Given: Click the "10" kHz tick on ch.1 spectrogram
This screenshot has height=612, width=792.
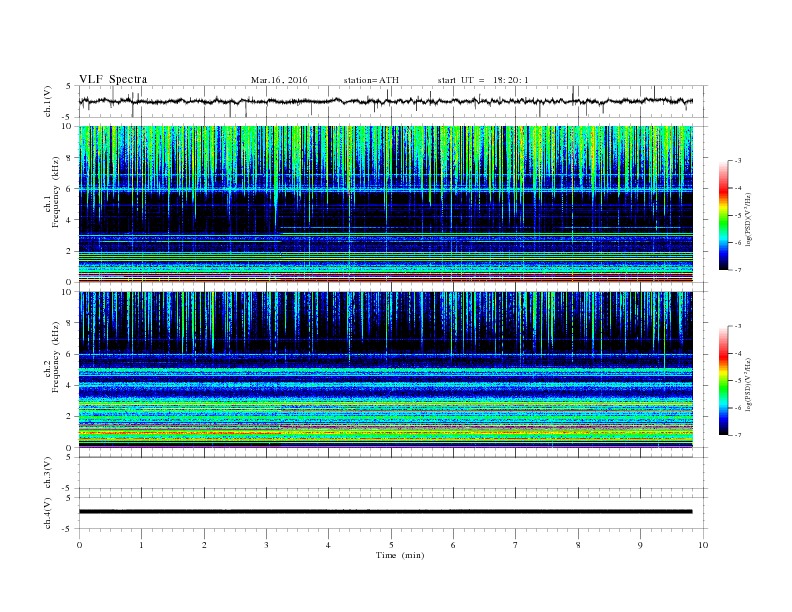Looking at the screenshot, I should (x=67, y=126).
